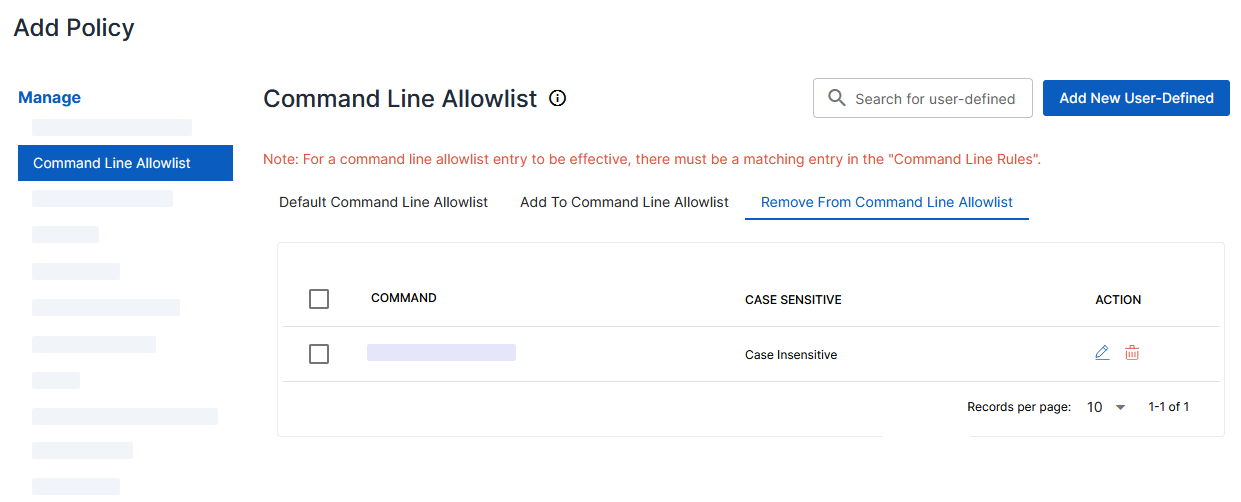The width and height of the screenshot is (1241, 502).
Task: Click the info icon beside Command Line Allowlist
Action: pos(558,98)
